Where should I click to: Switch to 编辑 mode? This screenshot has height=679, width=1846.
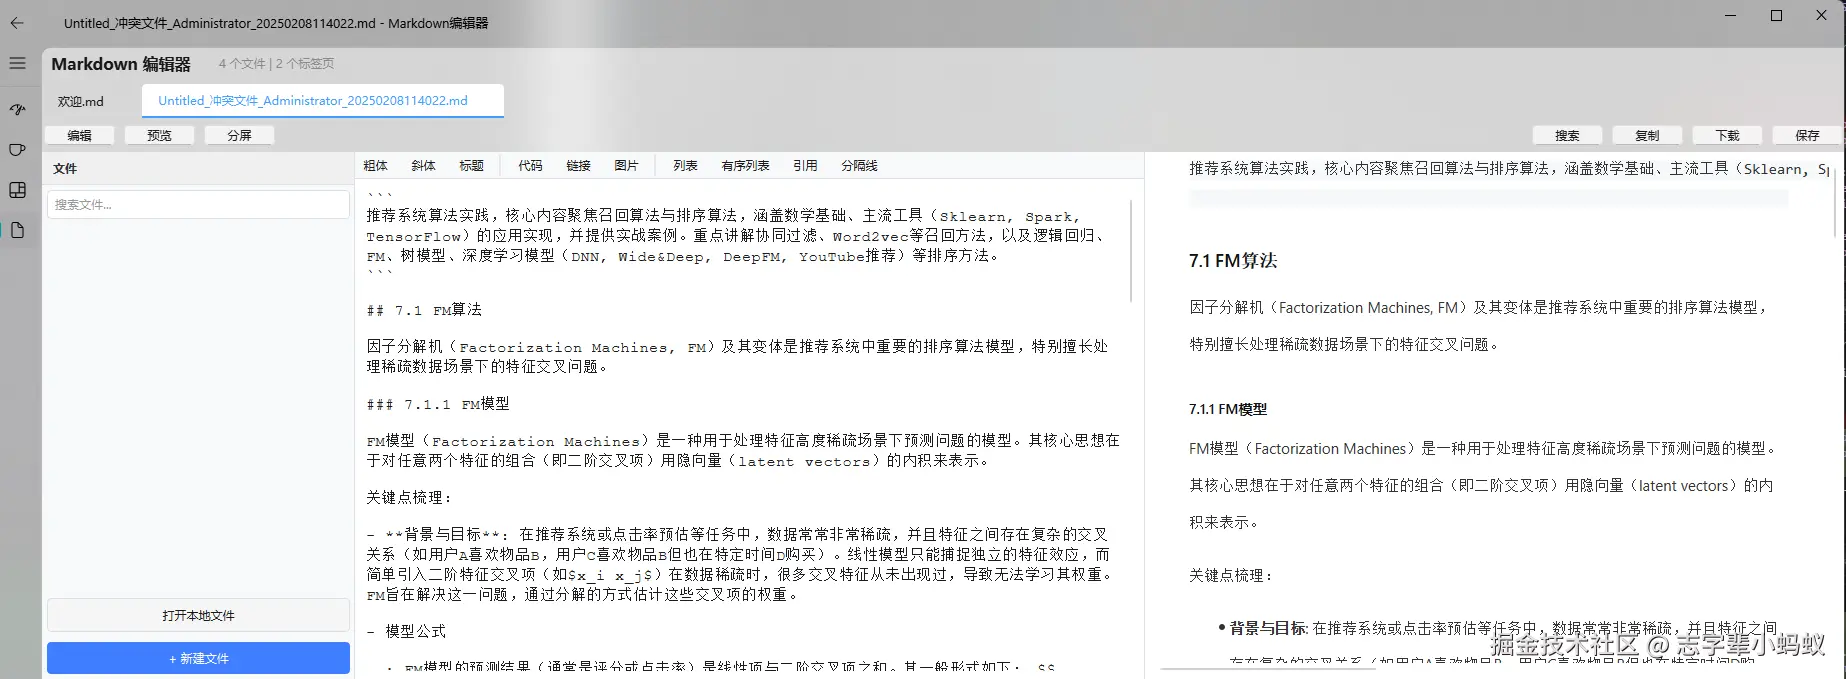tap(79, 135)
